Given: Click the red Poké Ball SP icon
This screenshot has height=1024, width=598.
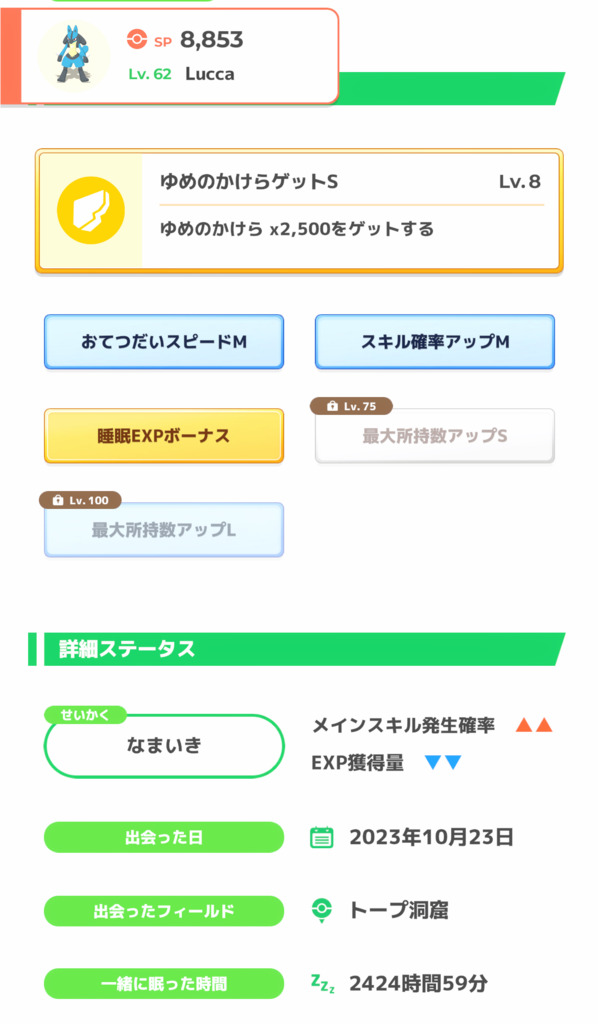Looking at the screenshot, I should pos(136,40).
